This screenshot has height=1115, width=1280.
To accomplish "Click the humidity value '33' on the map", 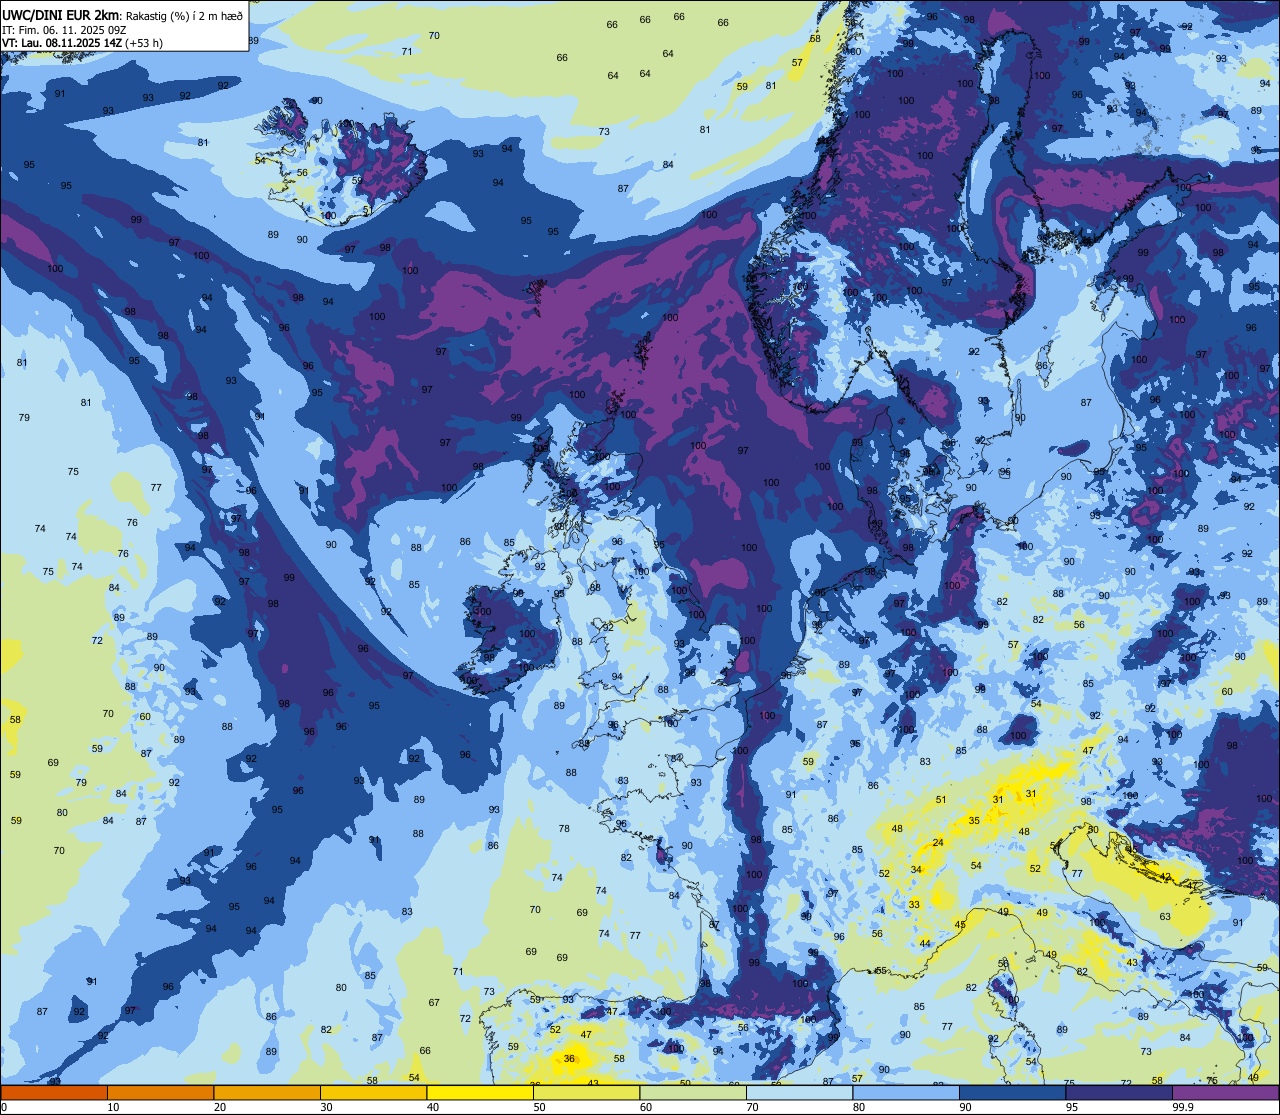I will pyautogui.click(x=914, y=905).
